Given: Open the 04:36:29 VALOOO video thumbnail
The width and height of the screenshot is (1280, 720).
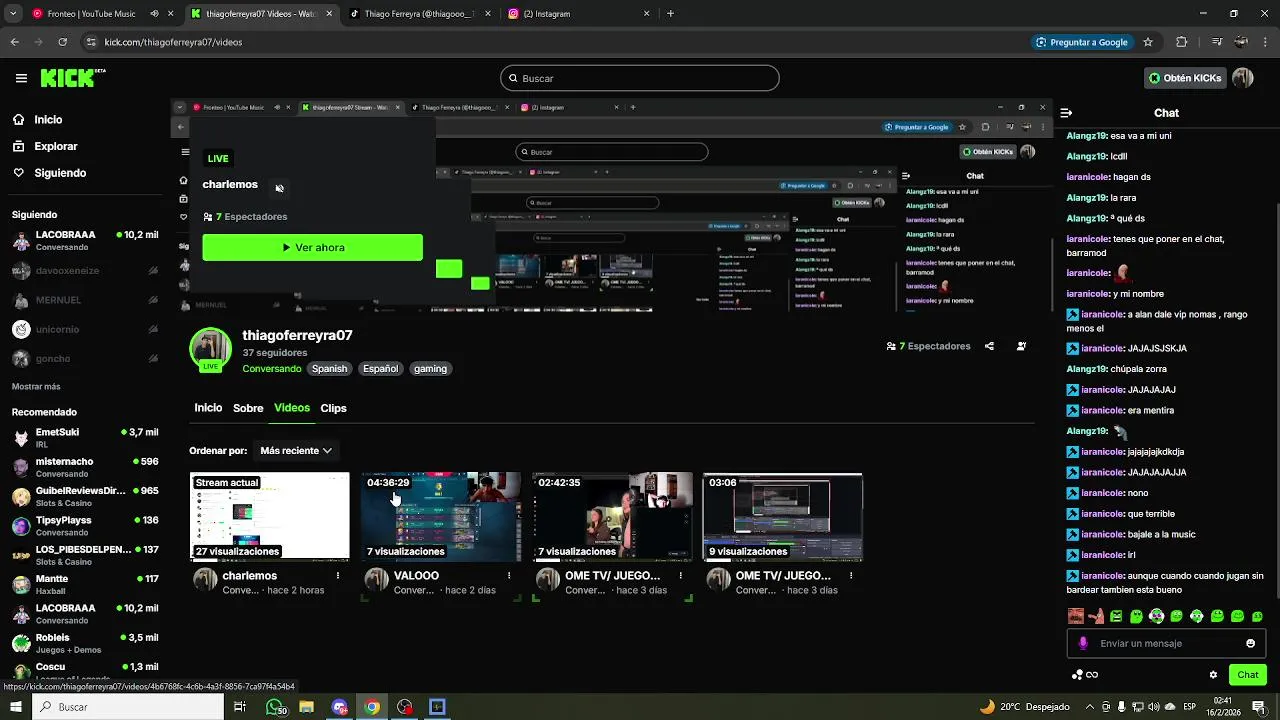Looking at the screenshot, I should pyautogui.click(x=441, y=517).
